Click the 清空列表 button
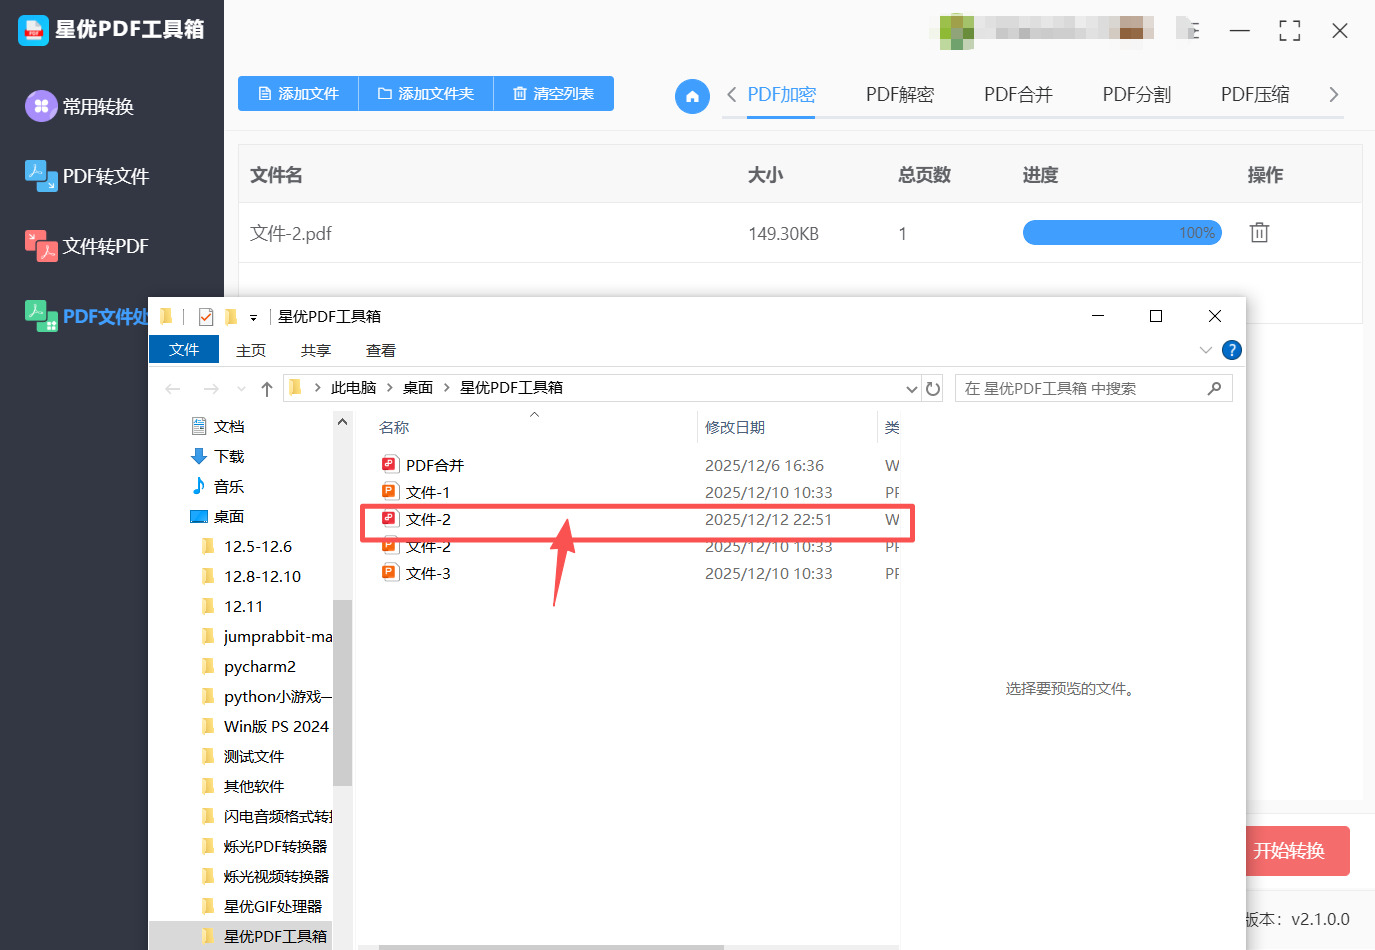Screen dimensions: 1375x950 click(554, 94)
